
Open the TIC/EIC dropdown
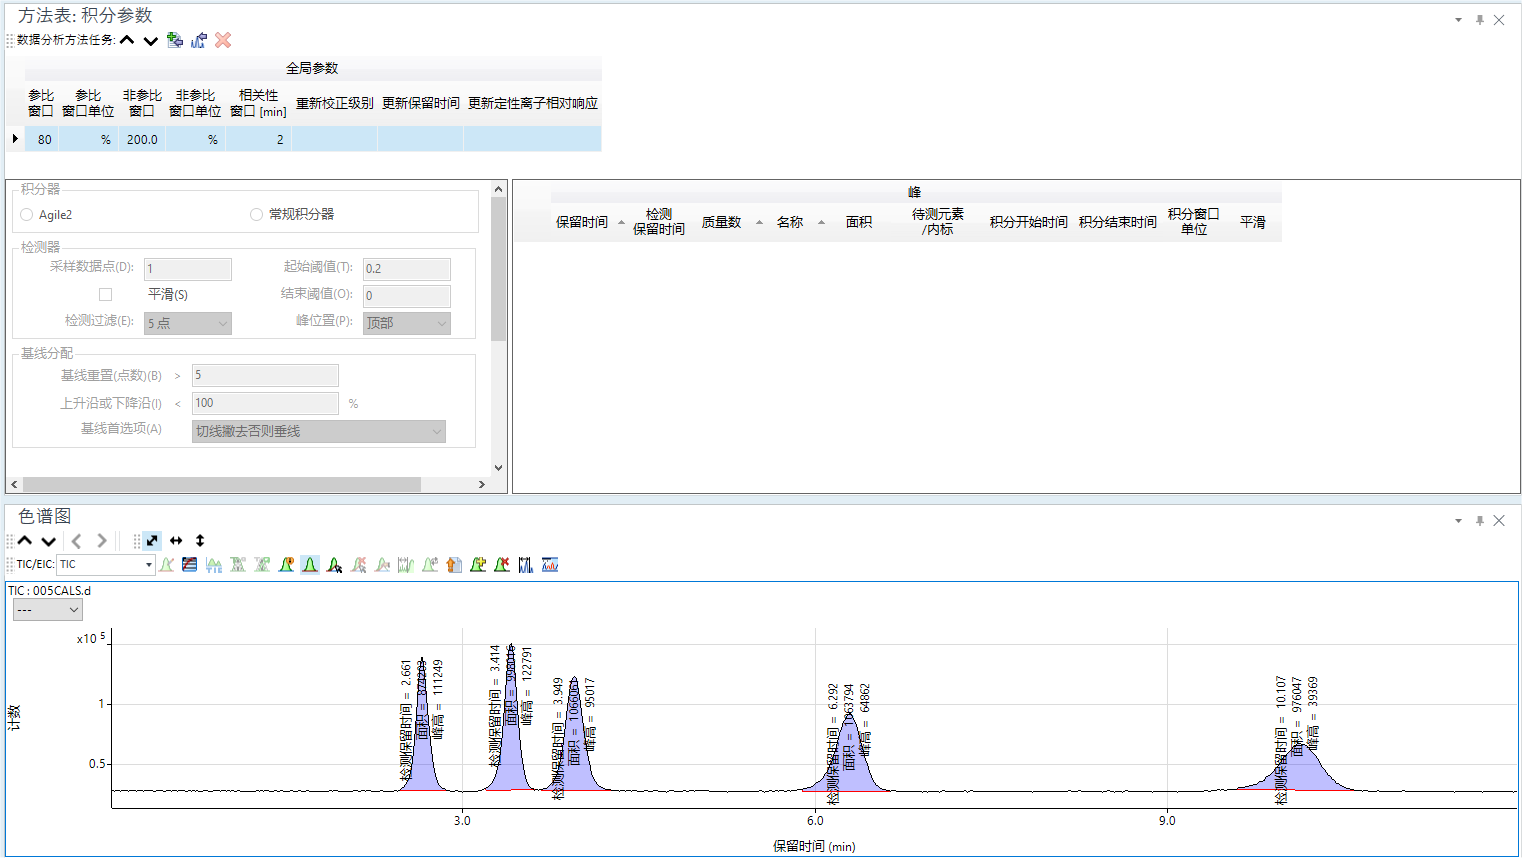click(x=148, y=565)
